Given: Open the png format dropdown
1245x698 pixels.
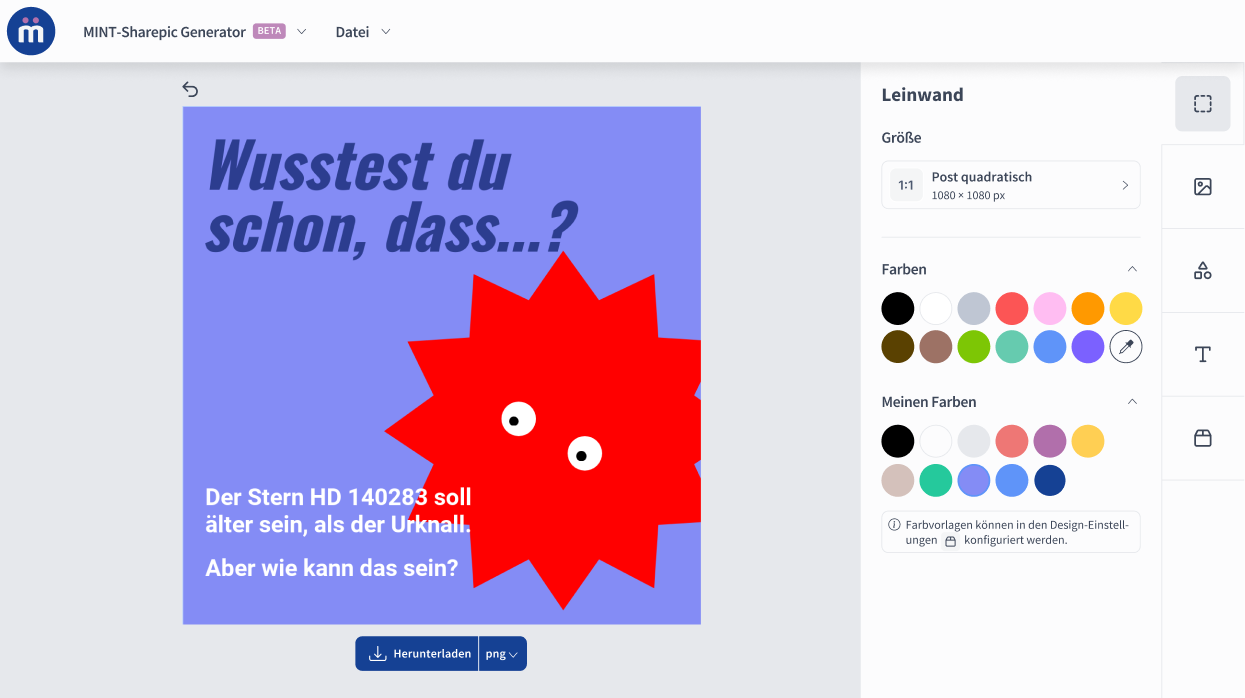Looking at the screenshot, I should 502,654.
